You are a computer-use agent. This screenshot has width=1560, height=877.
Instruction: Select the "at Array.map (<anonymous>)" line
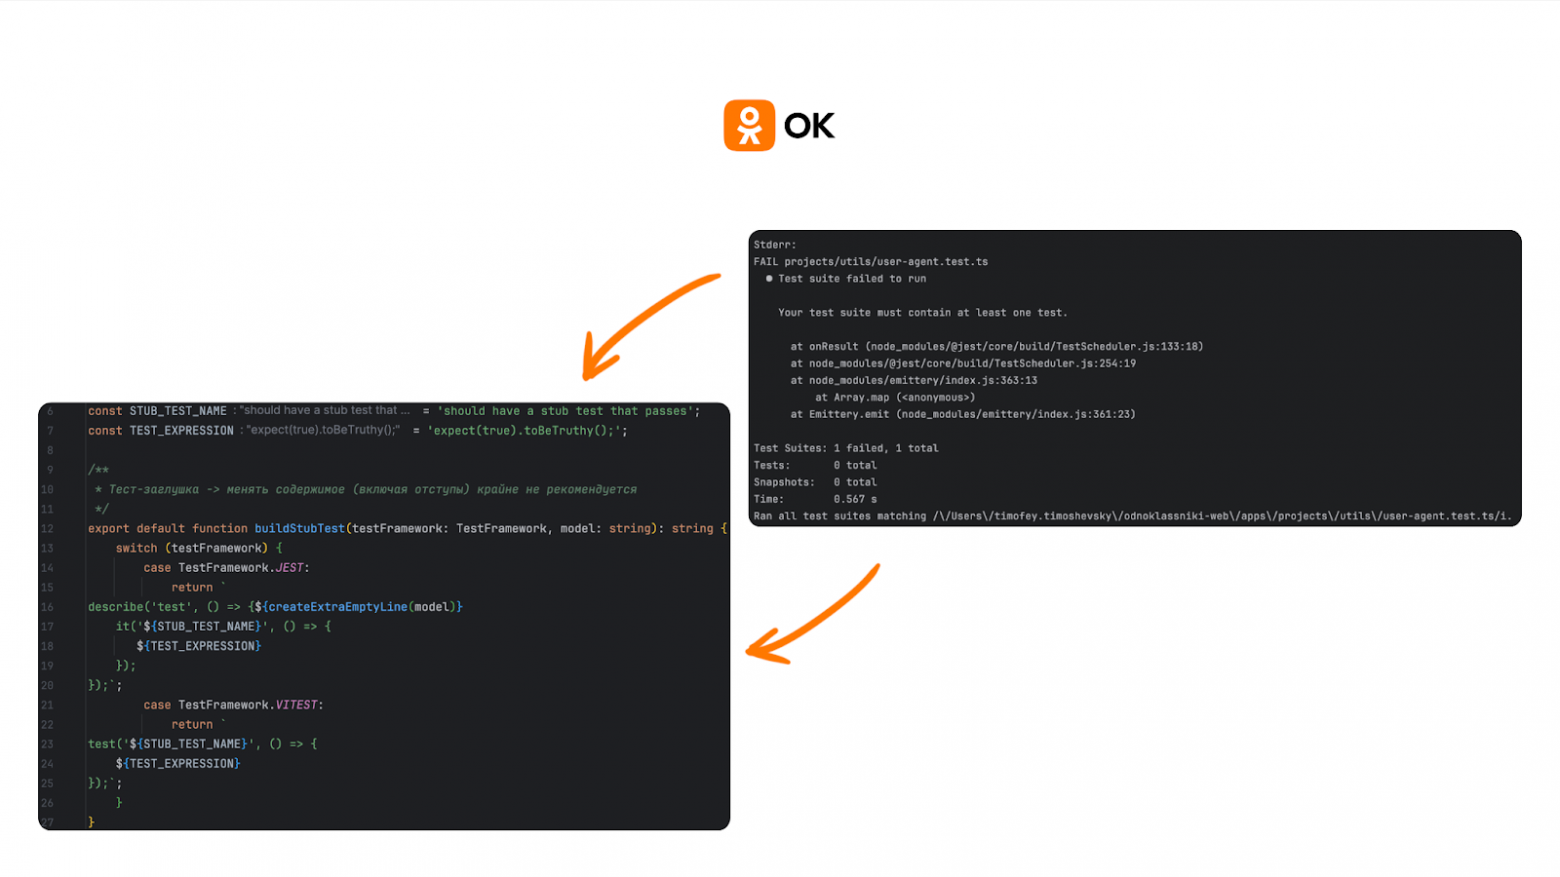(x=895, y=398)
